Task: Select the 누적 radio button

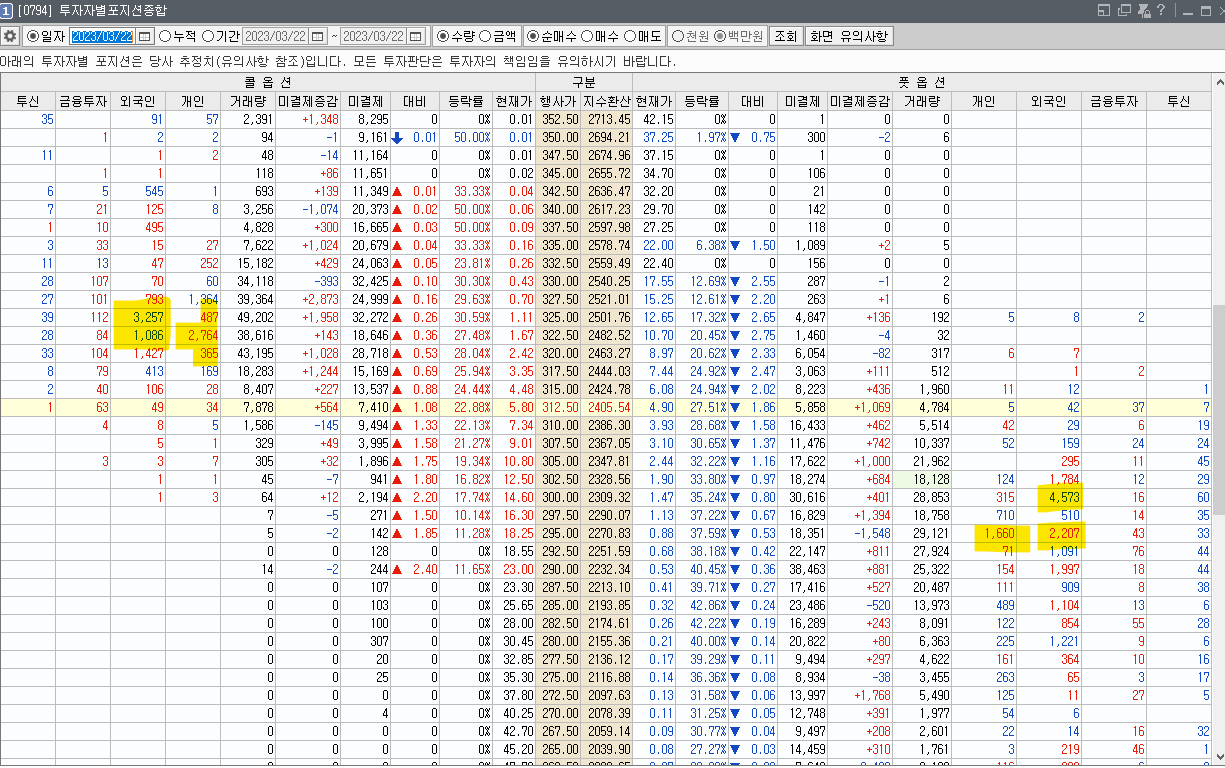Action: (x=165, y=36)
